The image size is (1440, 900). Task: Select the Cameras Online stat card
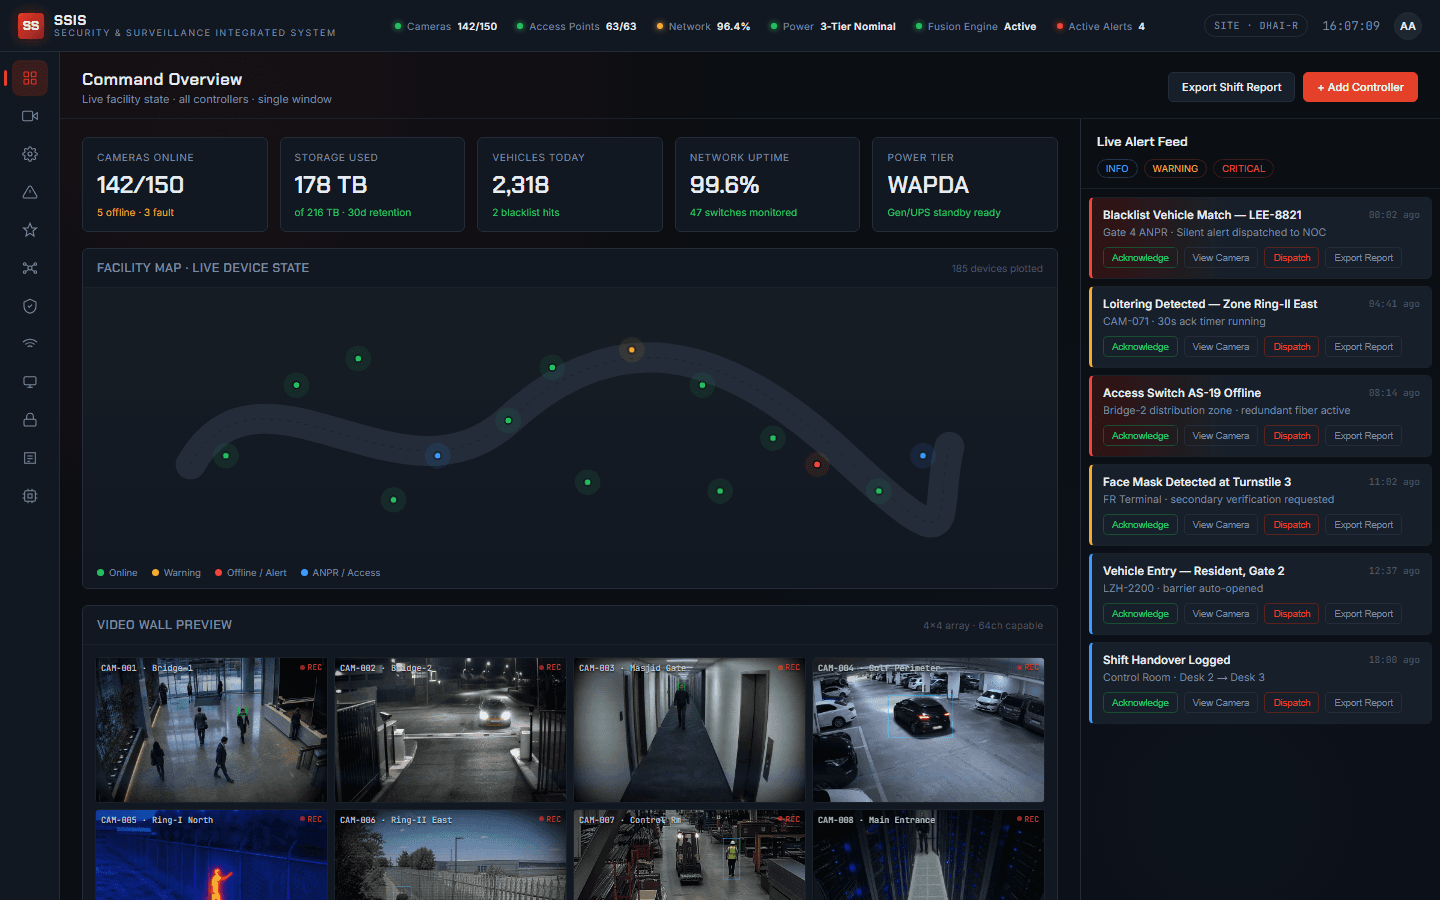point(175,185)
